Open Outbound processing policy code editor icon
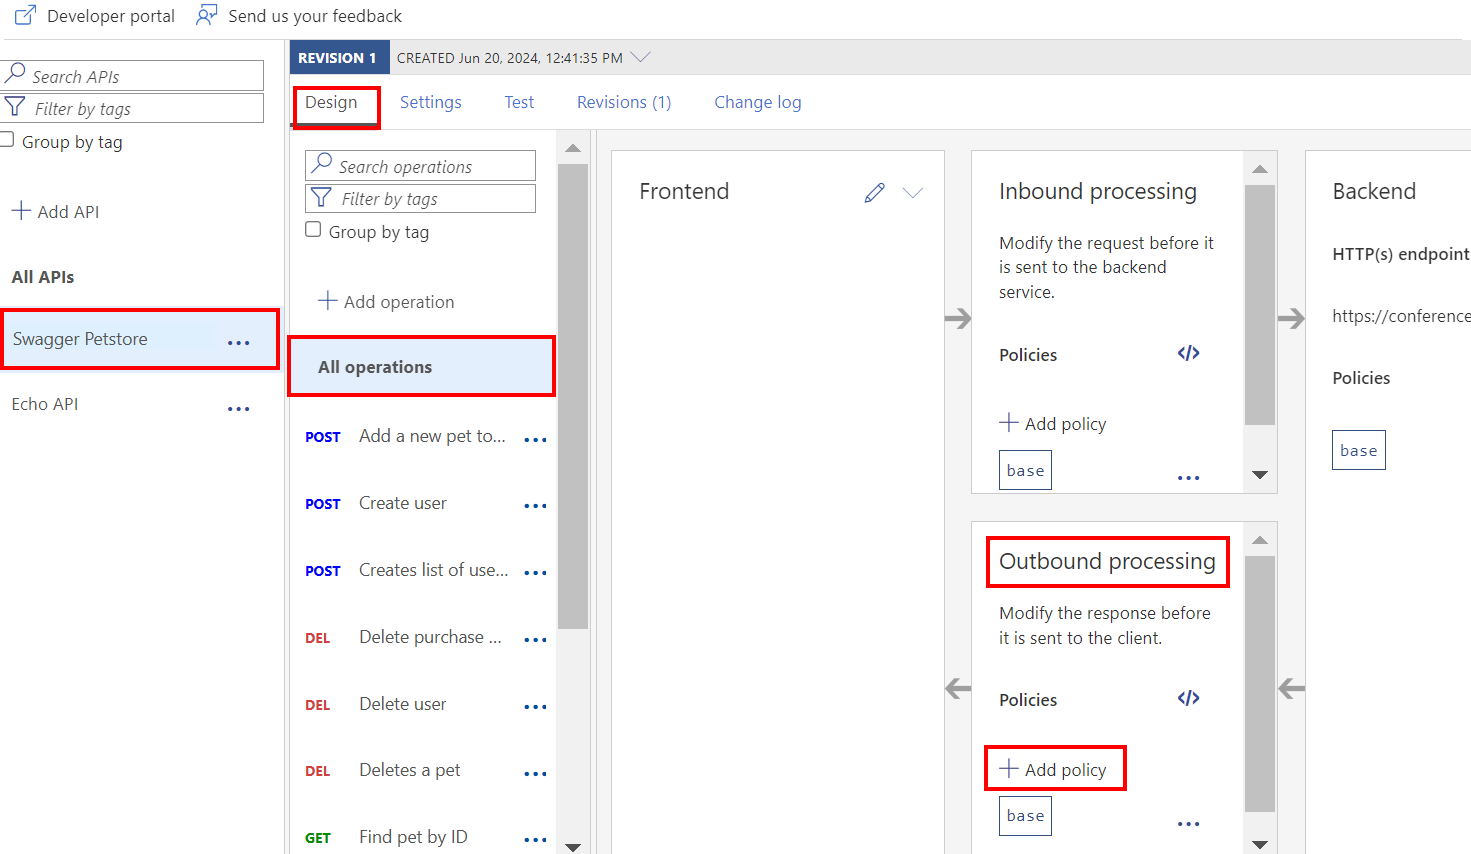1471x854 pixels. pyautogui.click(x=1188, y=698)
